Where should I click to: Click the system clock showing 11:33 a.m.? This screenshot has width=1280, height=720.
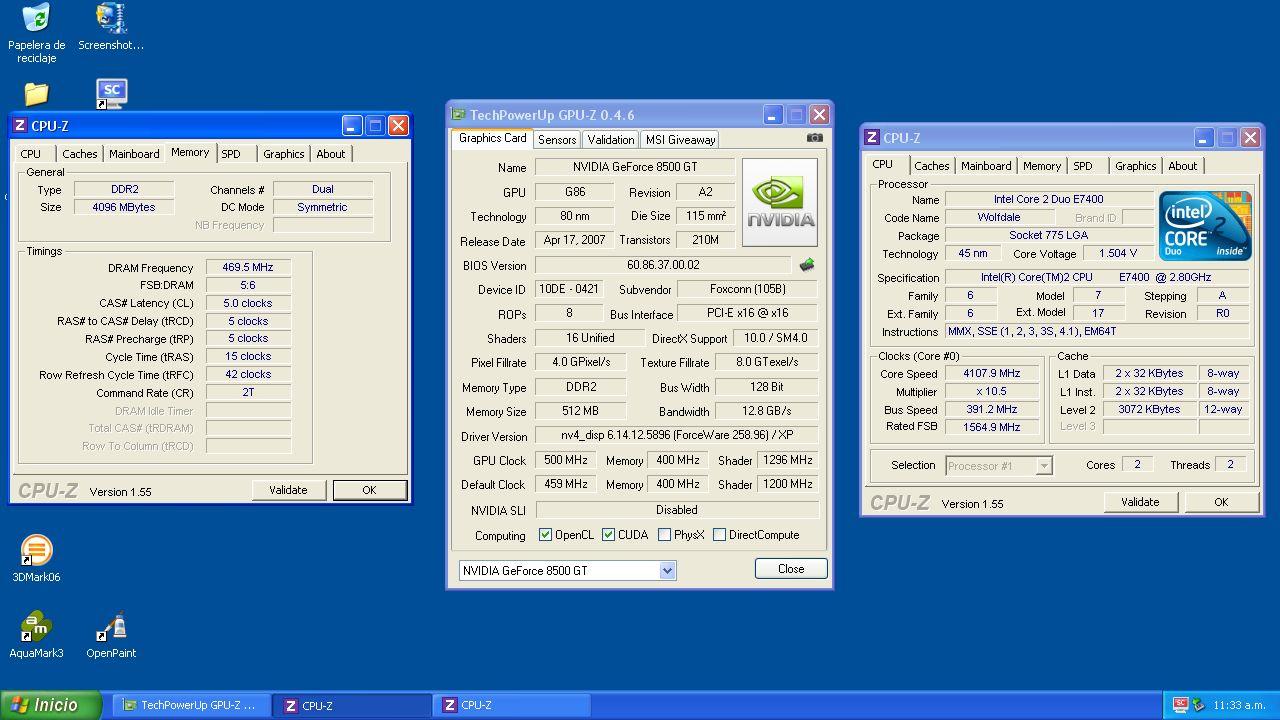click(x=1239, y=705)
